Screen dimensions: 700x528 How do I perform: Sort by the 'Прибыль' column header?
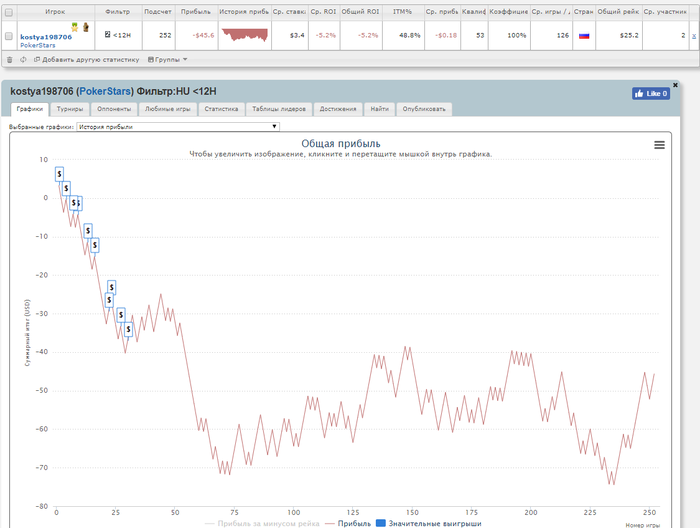click(196, 12)
